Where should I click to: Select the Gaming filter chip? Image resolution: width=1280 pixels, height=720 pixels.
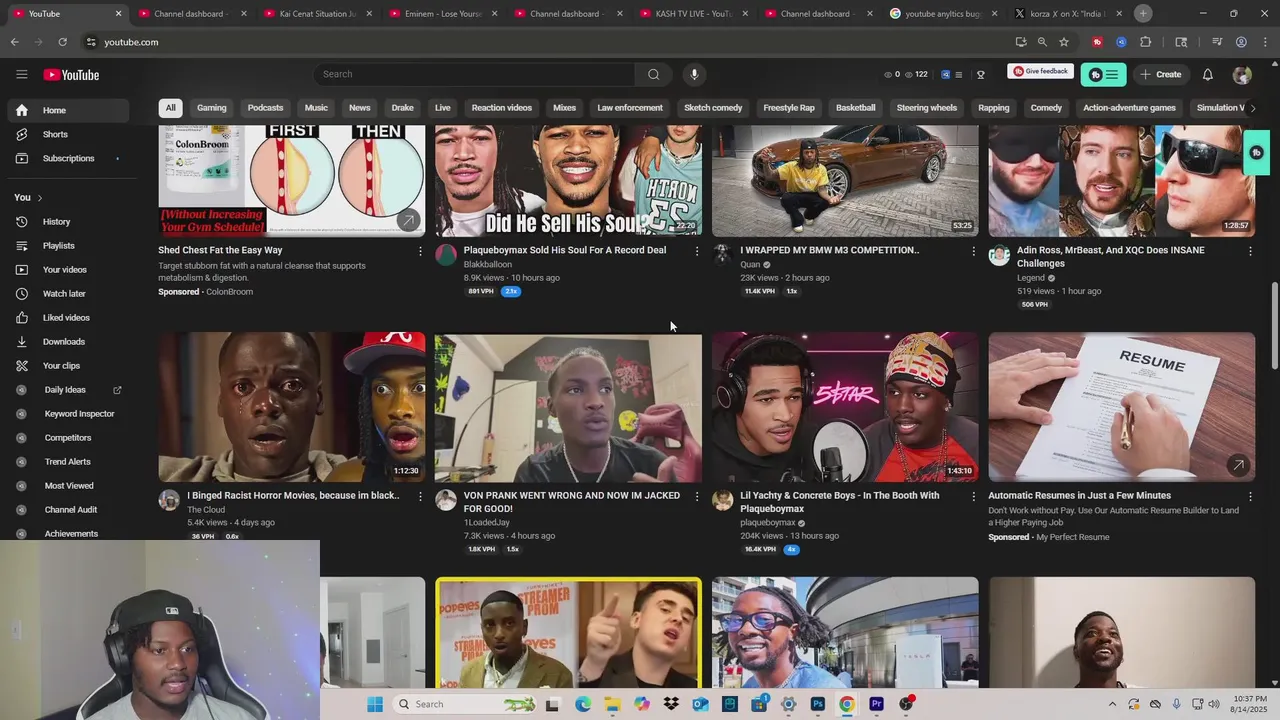[212, 108]
